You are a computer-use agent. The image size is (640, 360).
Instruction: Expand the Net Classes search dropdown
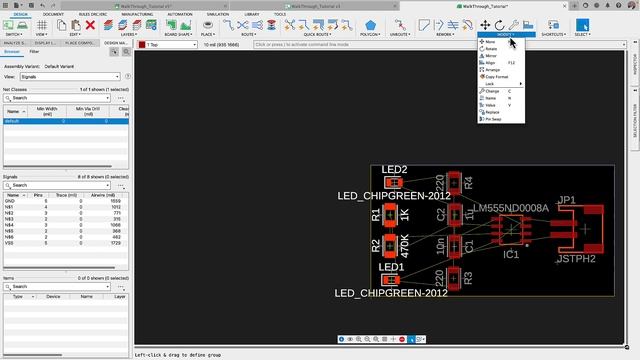tap(108, 98)
